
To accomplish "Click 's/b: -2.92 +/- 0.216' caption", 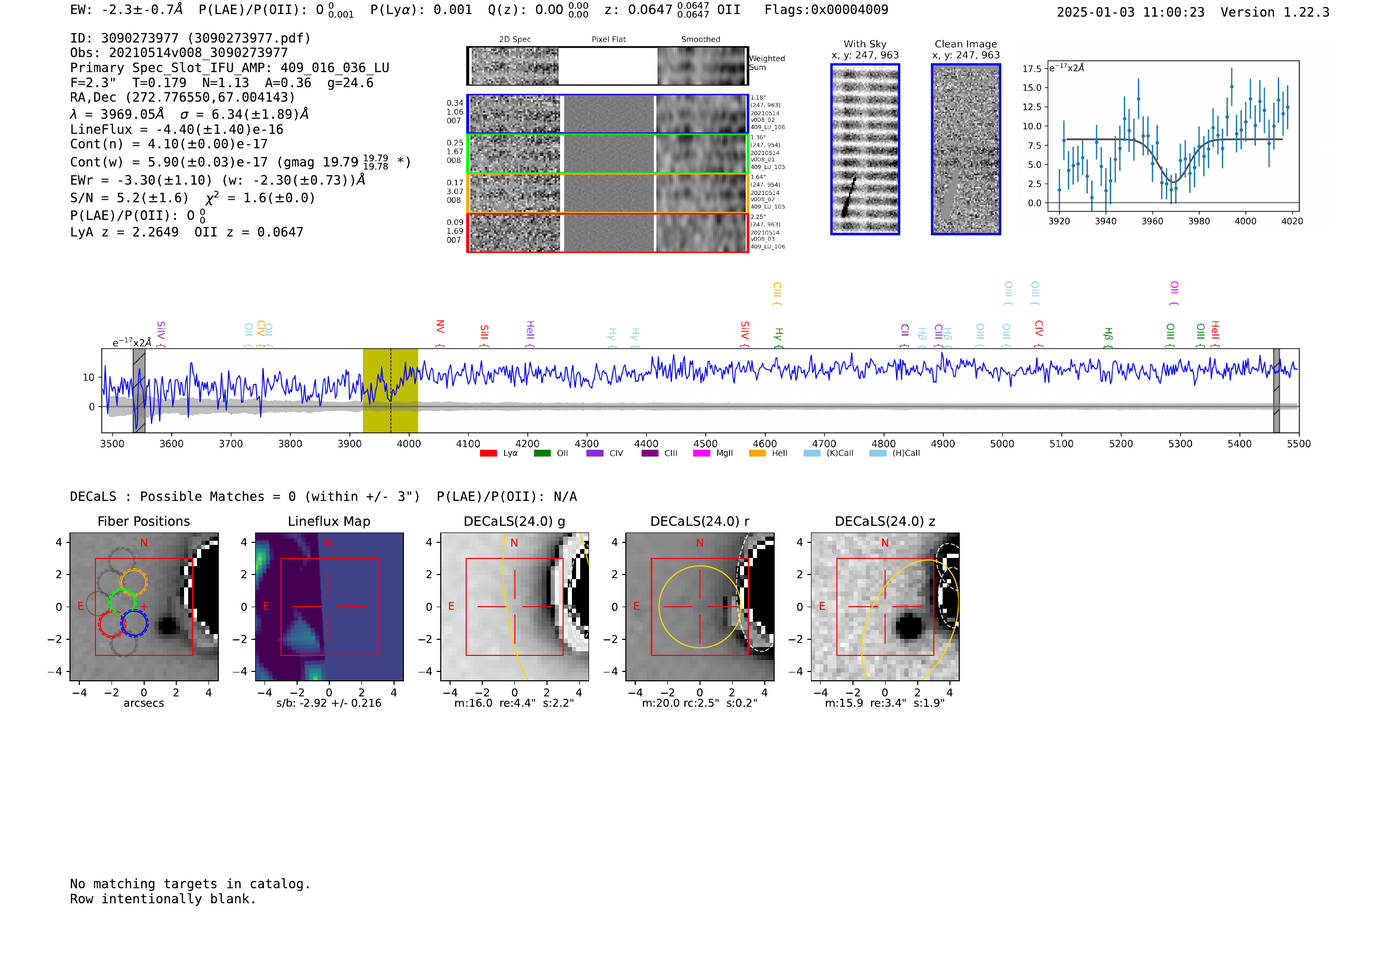I will tap(329, 703).
